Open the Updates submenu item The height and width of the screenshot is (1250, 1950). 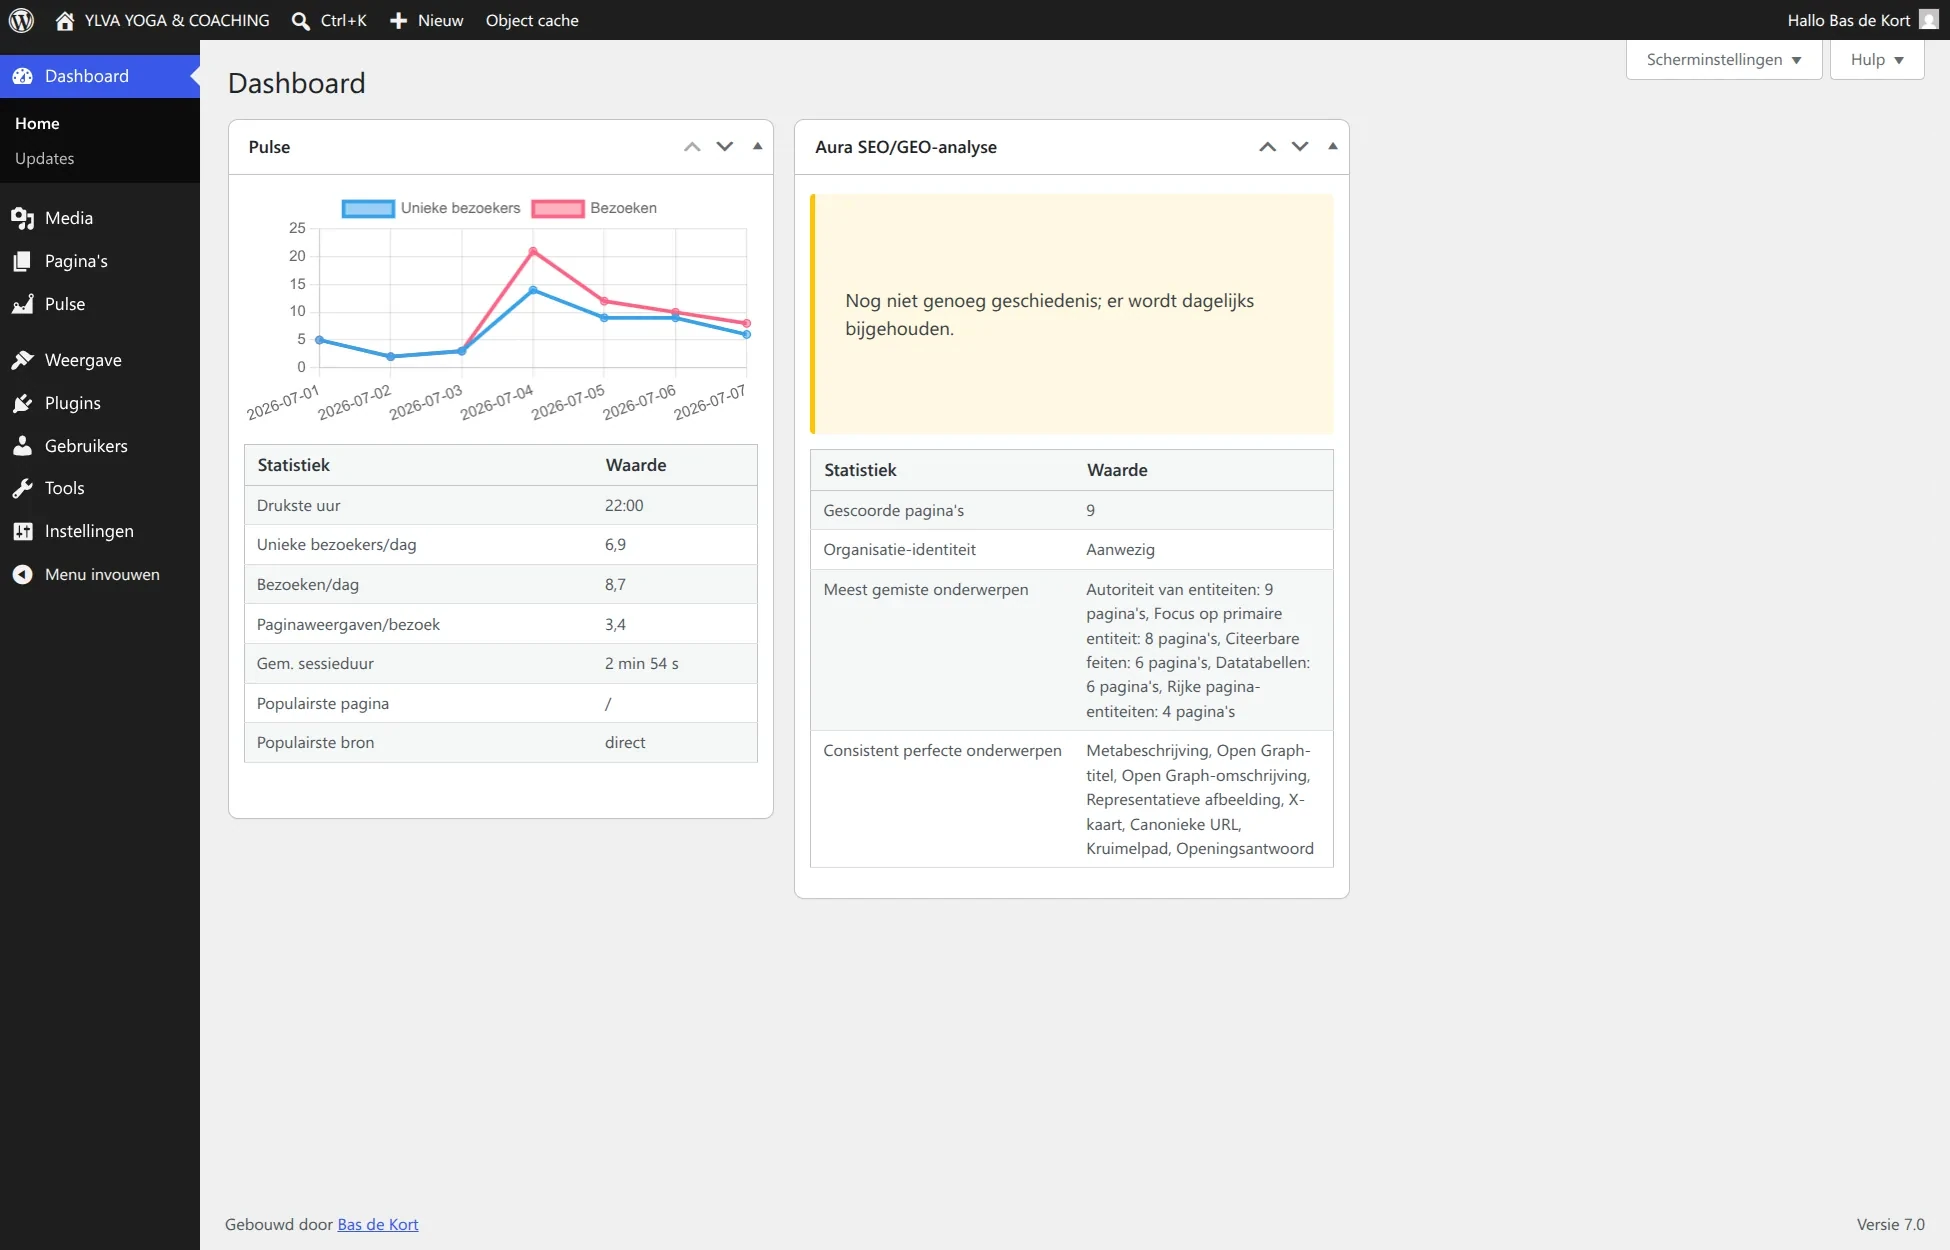pyautogui.click(x=44, y=158)
